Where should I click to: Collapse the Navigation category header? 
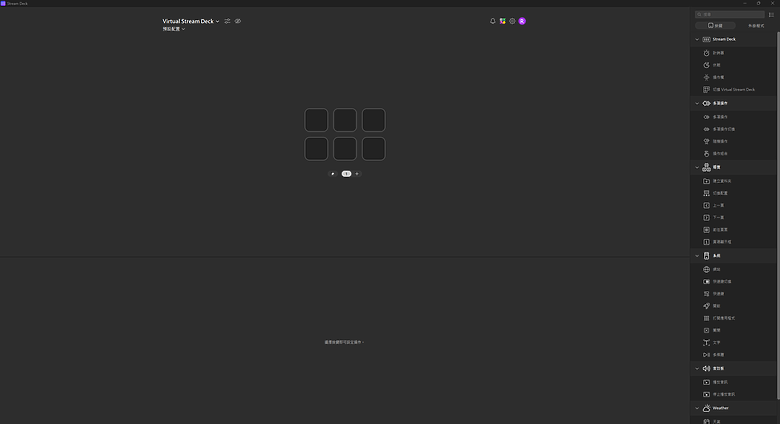(x=734, y=167)
